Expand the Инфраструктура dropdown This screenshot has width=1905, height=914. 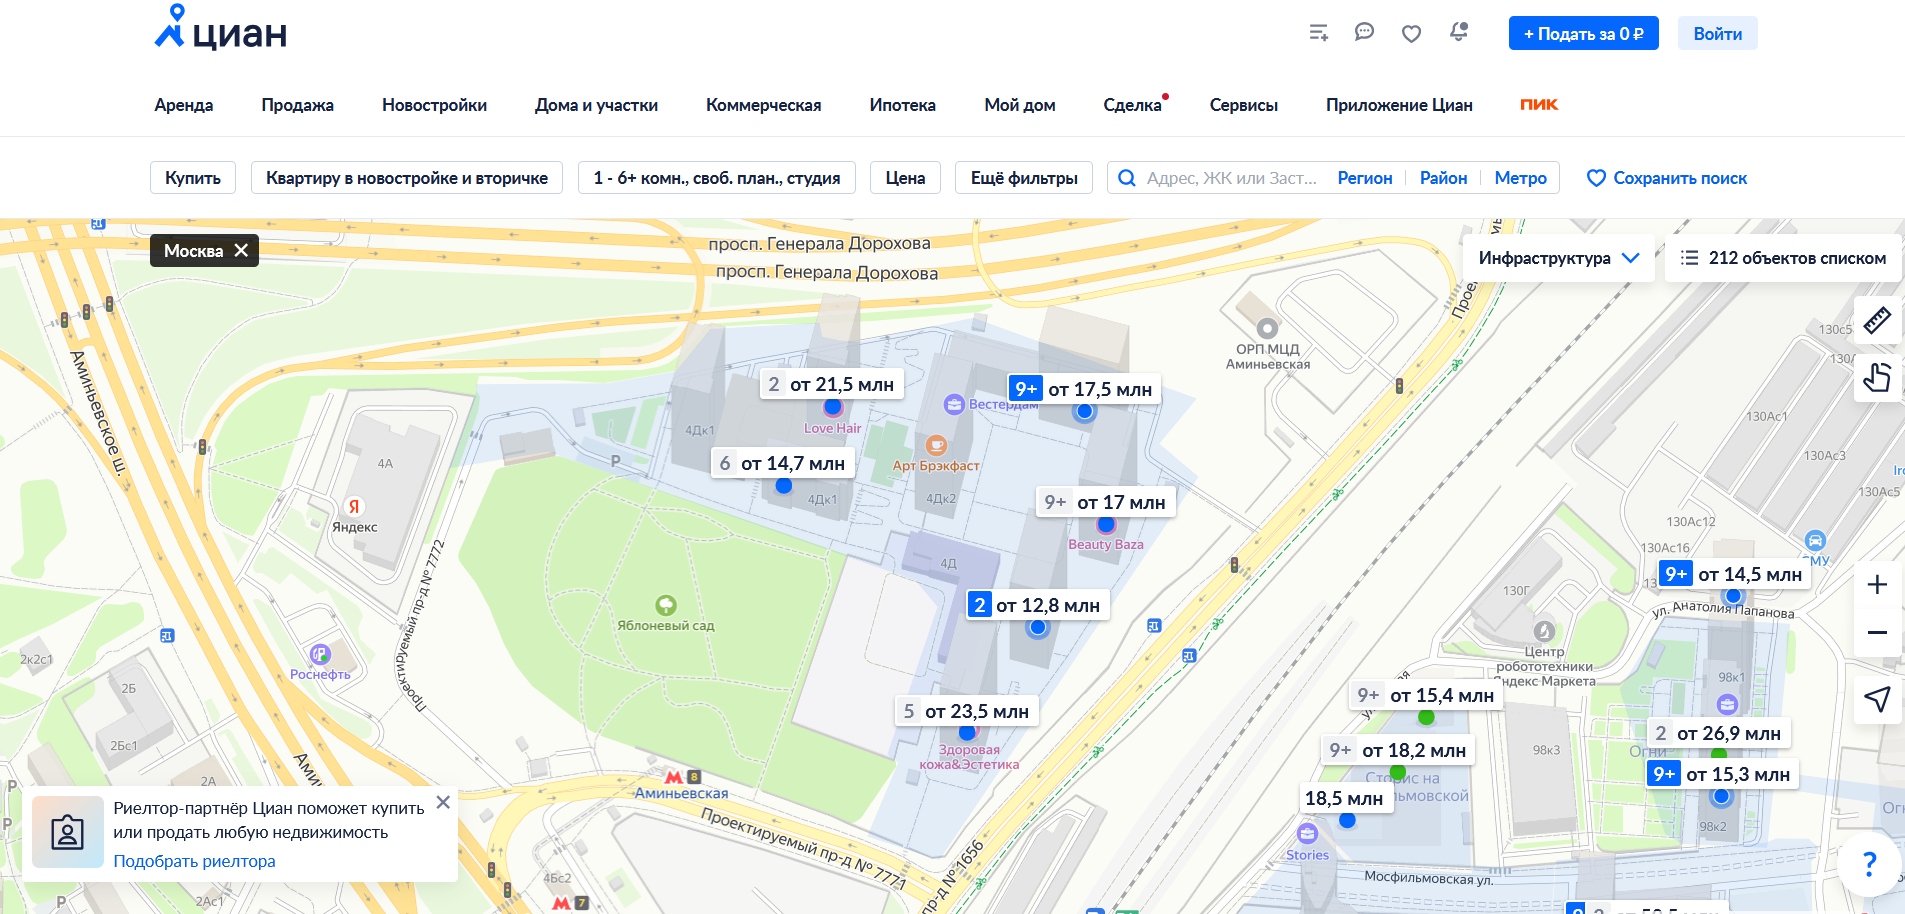point(1558,258)
